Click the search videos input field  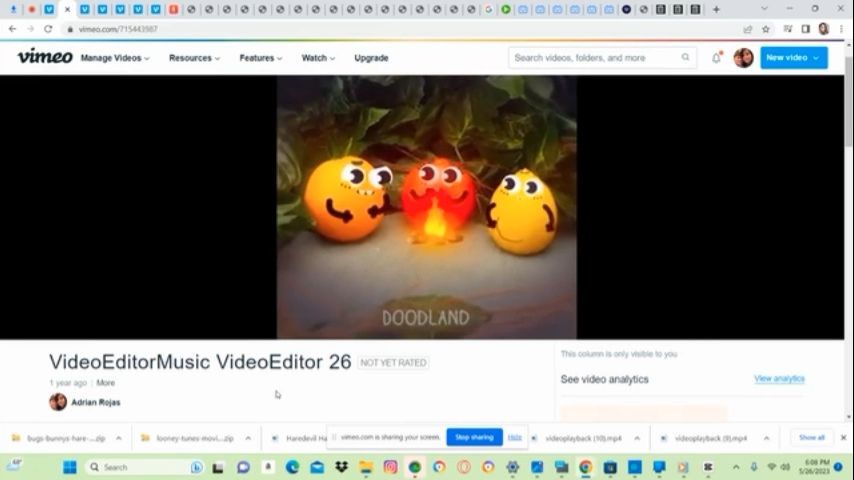pyautogui.click(x=595, y=58)
